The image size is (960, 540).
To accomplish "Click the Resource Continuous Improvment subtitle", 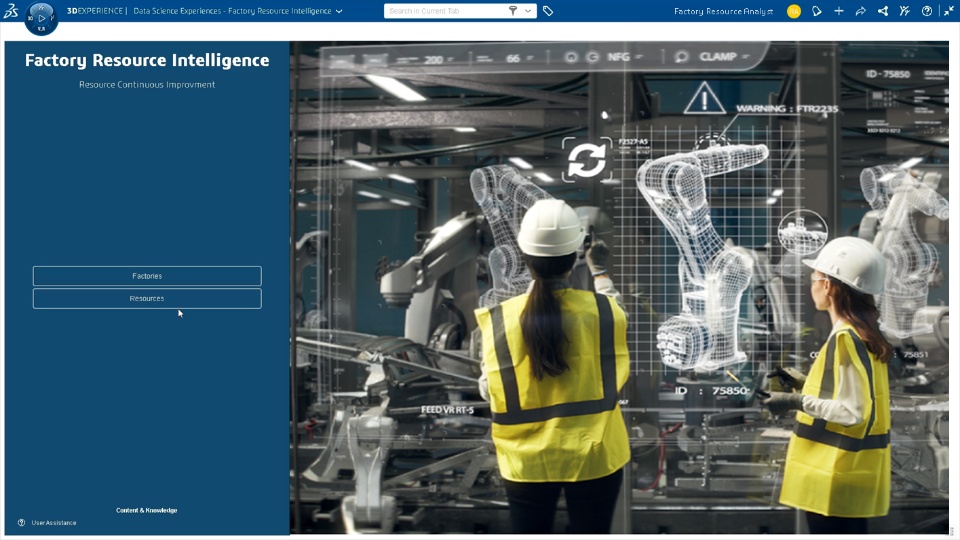I will [147, 84].
